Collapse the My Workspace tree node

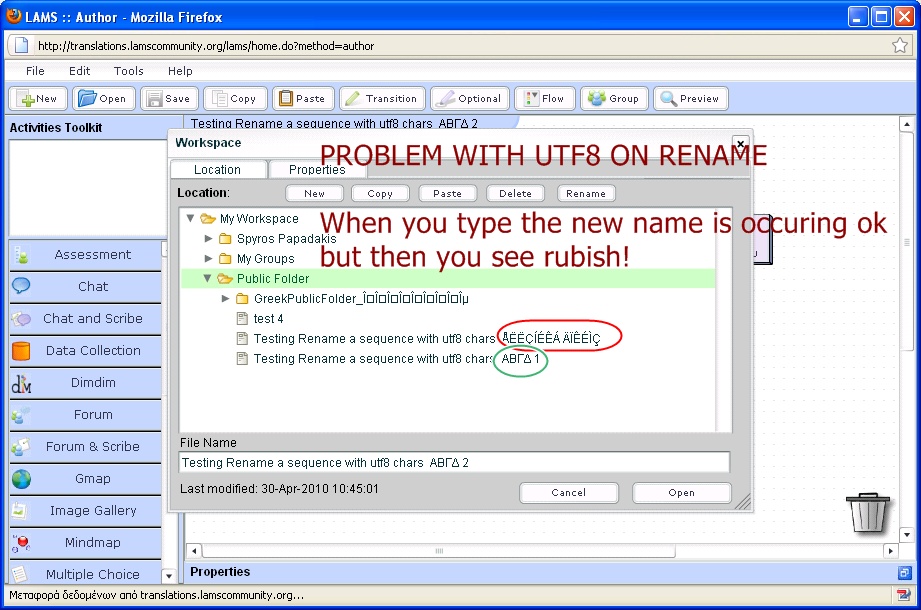coord(190,218)
